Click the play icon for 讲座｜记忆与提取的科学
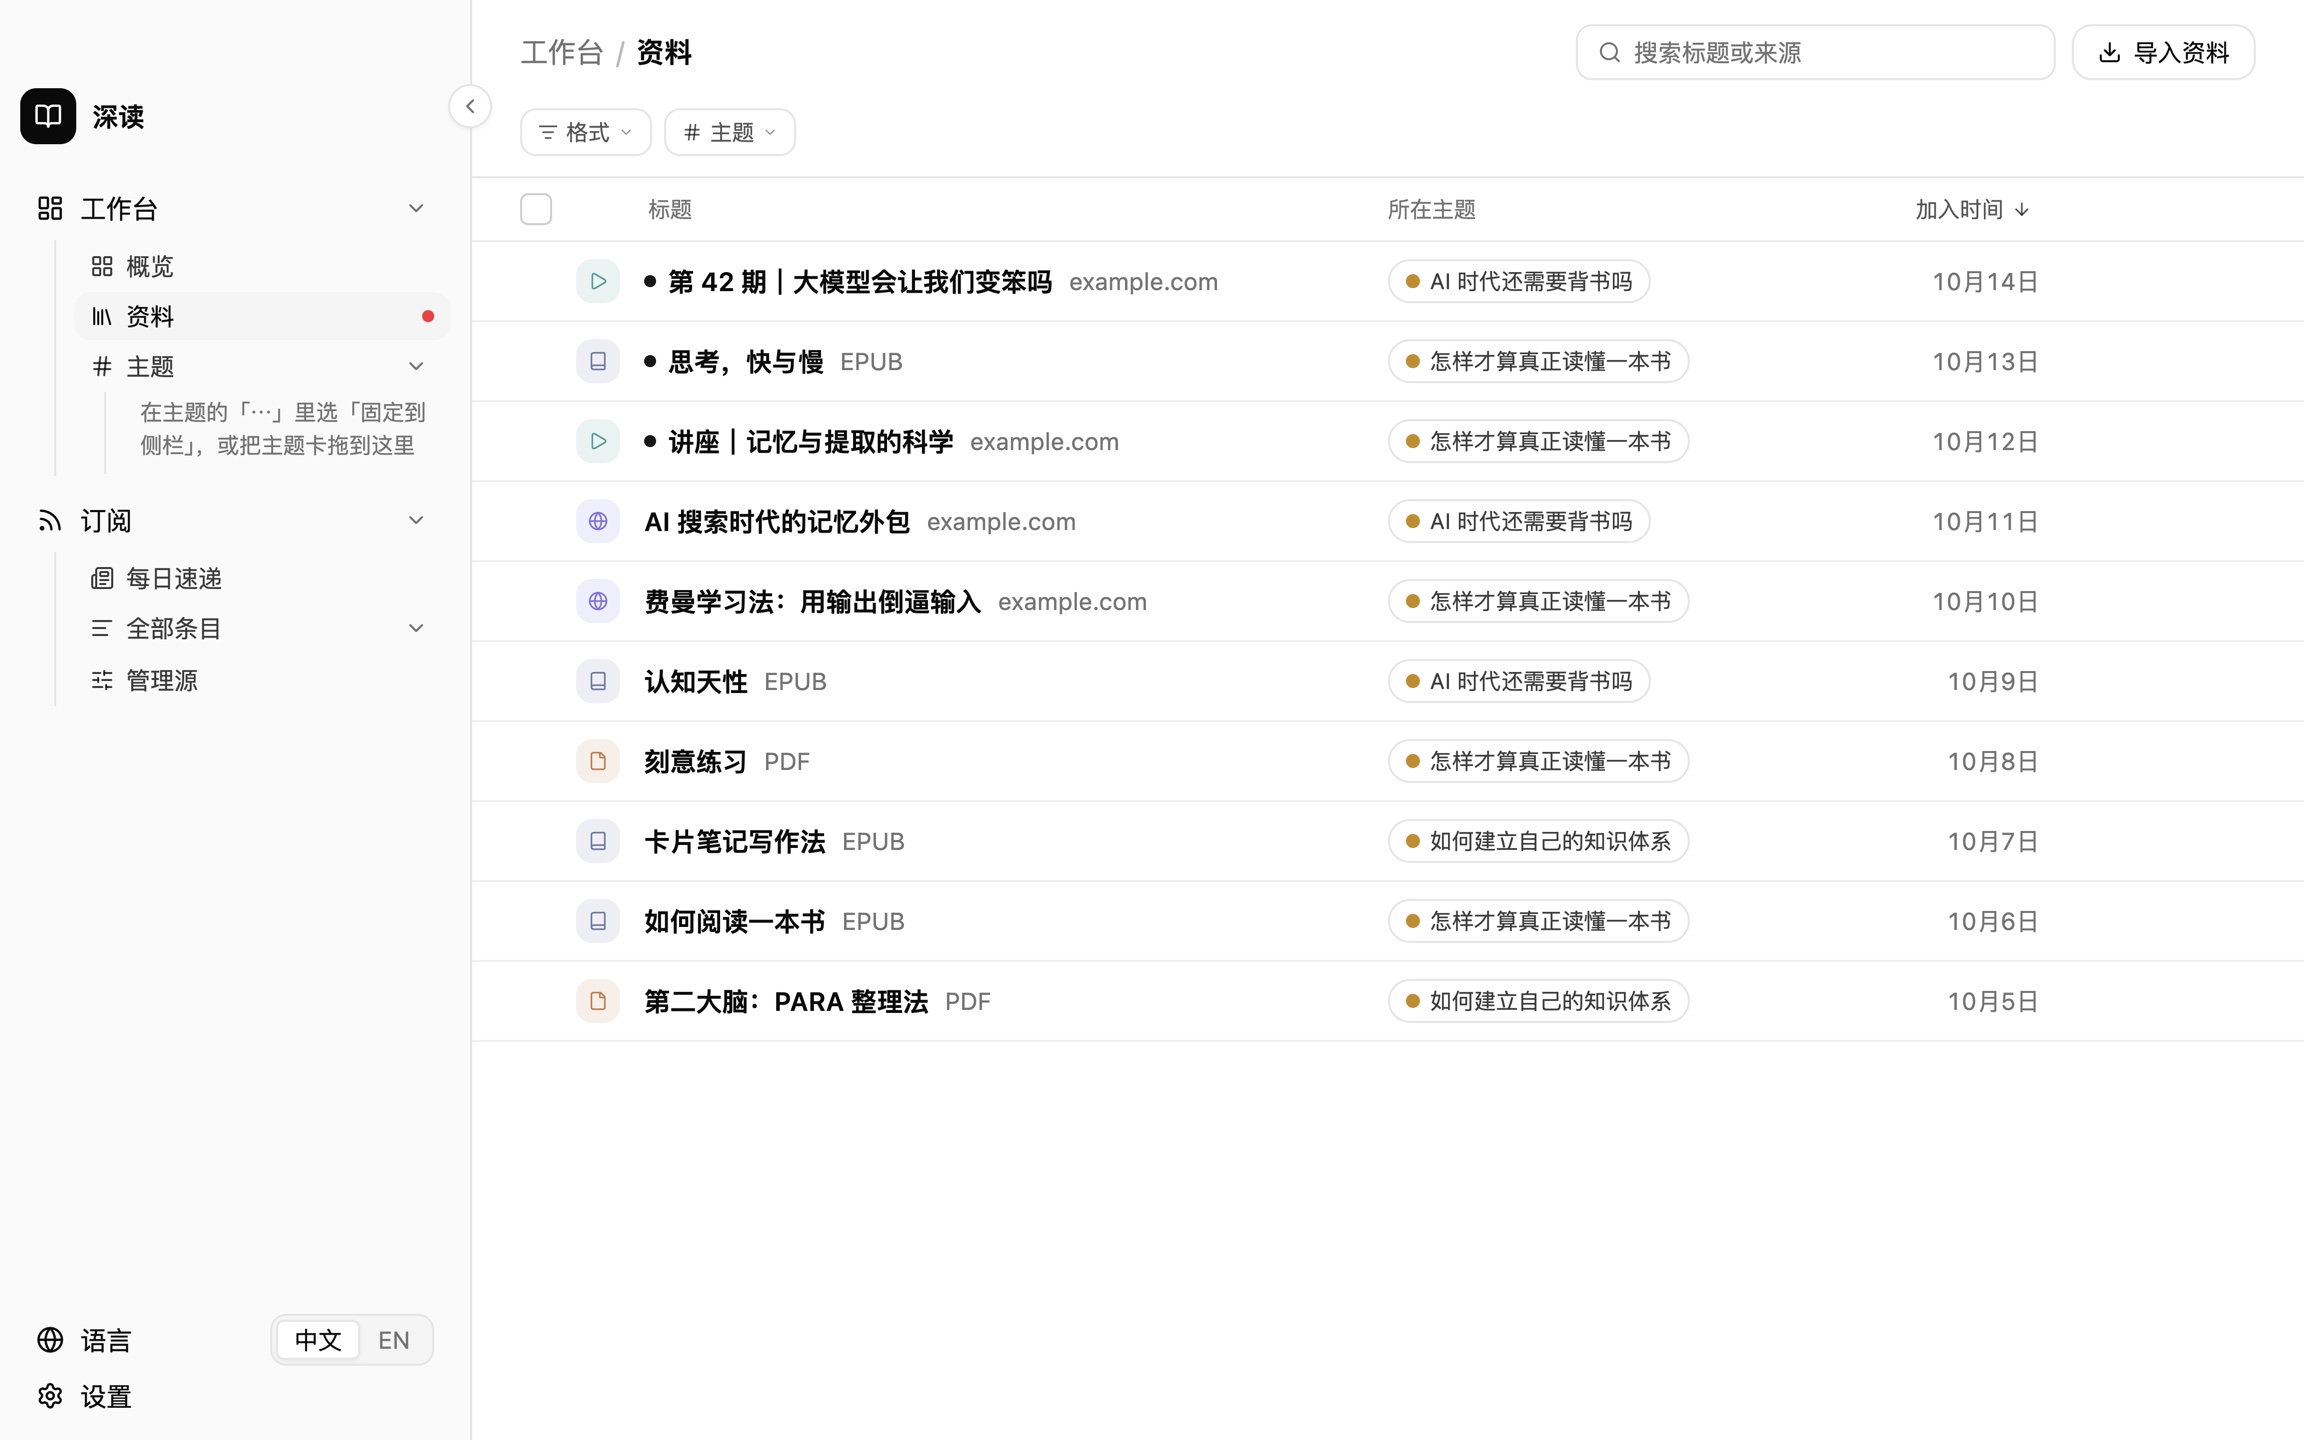This screenshot has width=2304, height=1440. pos(598,441)
